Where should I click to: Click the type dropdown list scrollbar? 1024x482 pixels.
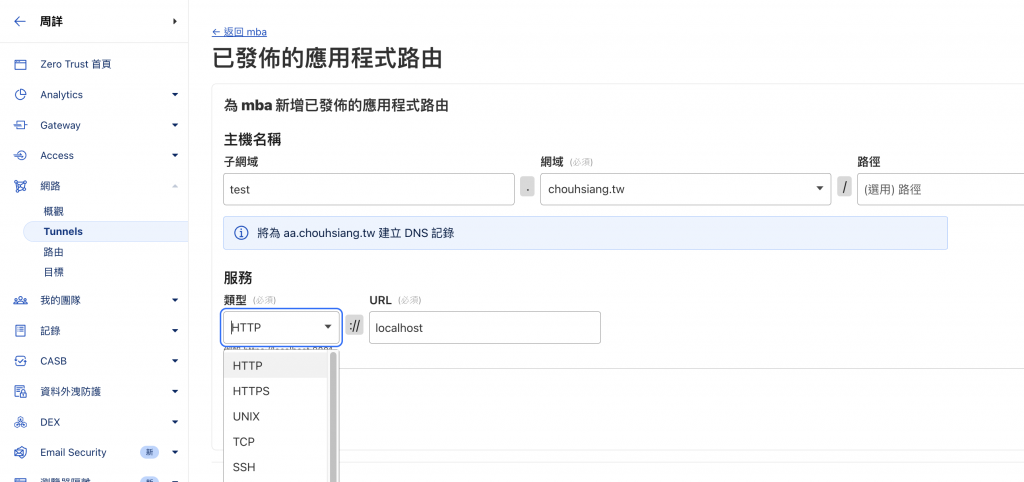click(333, 417)
